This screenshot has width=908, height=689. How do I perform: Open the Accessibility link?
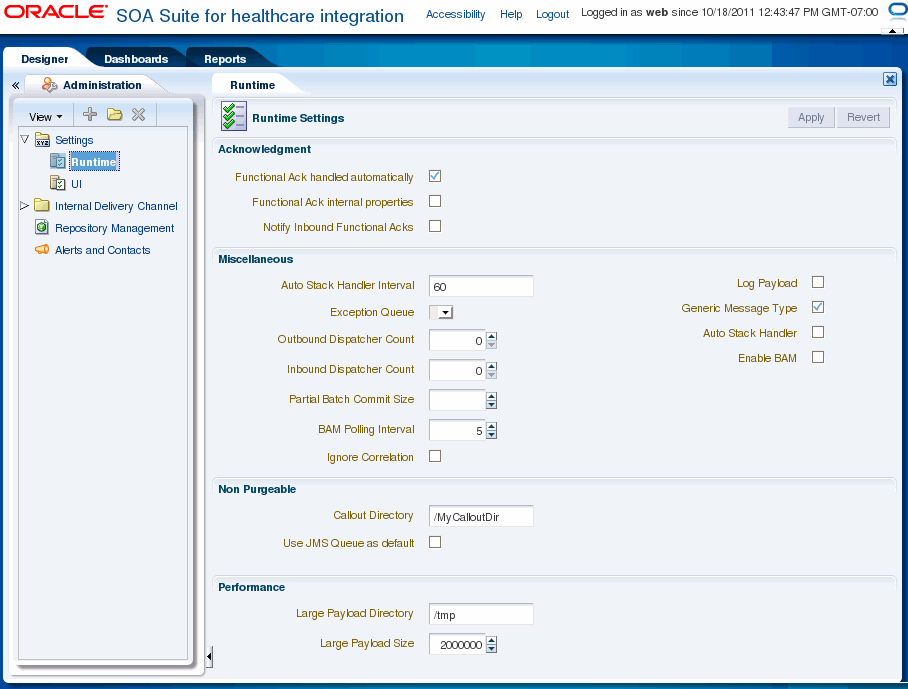[455, 14]
